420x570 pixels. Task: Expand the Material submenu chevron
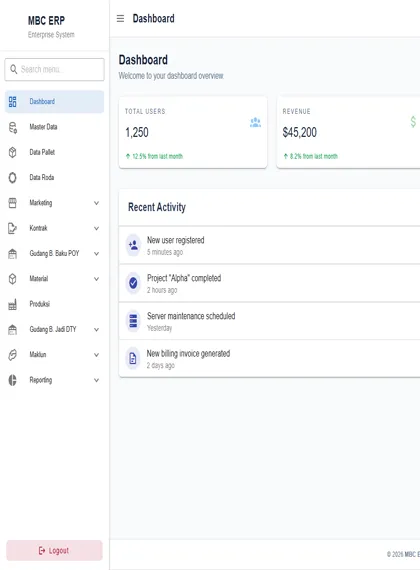click(96, 279)
